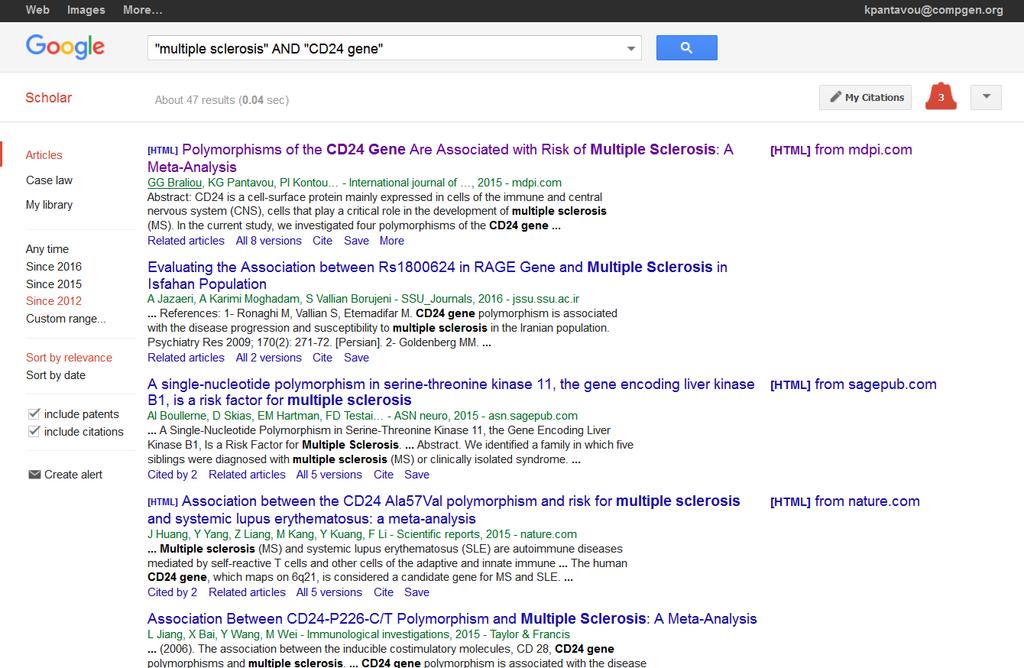Click Save under the Scientific reports result
The width and height of the screenshot is (1024, 668).
(x=417, y=592)
